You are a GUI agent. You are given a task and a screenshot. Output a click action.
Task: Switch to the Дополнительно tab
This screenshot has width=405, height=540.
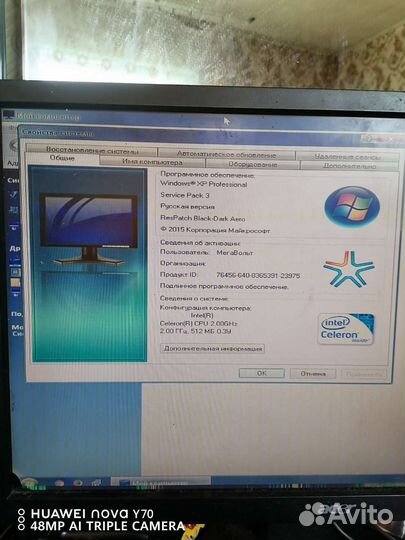pos(349,166)
